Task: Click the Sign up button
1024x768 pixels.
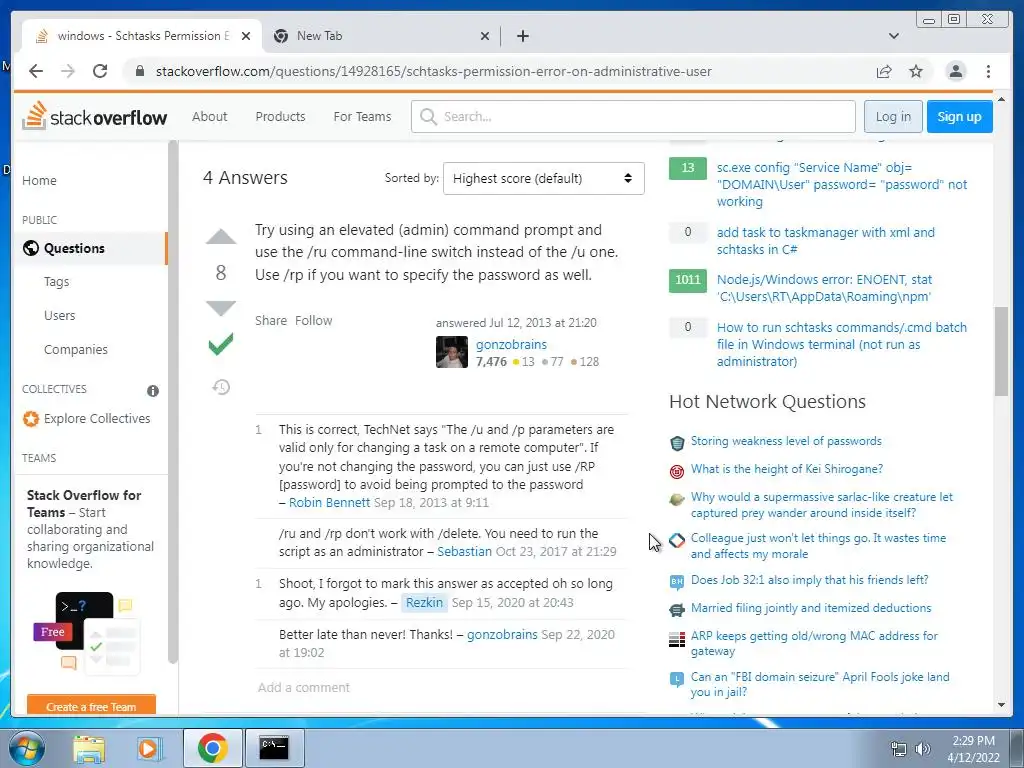Action: tap(959, 116)
